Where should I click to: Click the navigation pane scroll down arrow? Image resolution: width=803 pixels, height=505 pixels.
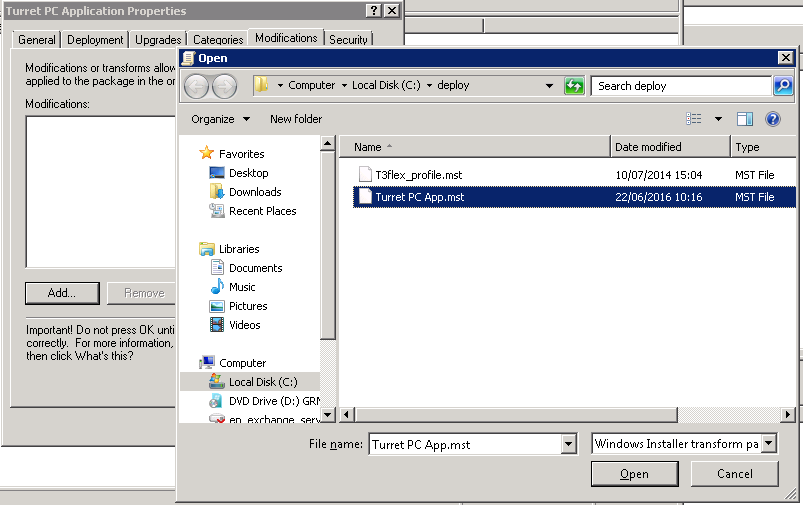pyautogui.click(x=328, y=414)
